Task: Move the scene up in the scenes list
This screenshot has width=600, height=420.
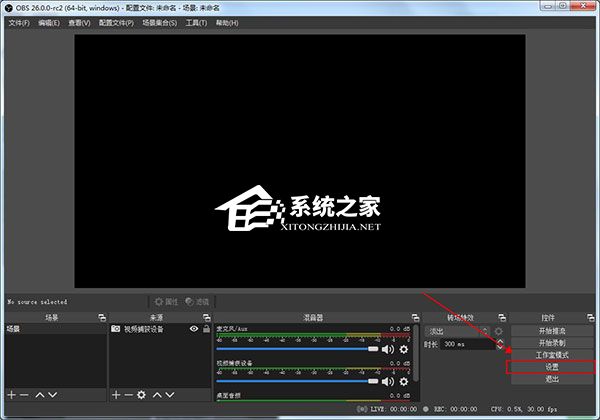Action: 40,395
